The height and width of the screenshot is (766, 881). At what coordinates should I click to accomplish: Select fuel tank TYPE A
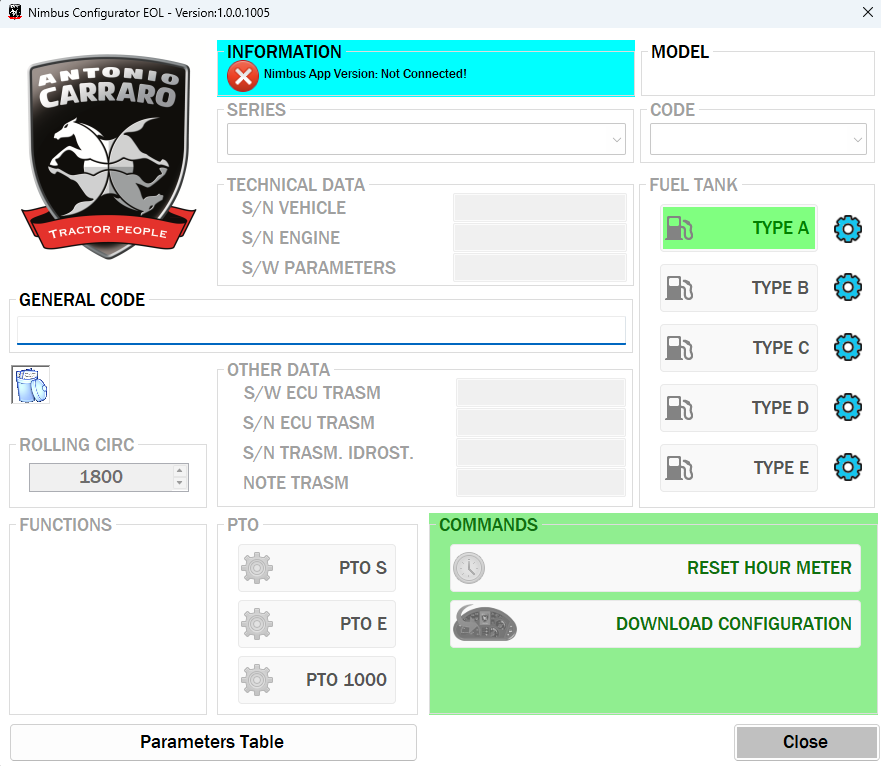[738, 228]
